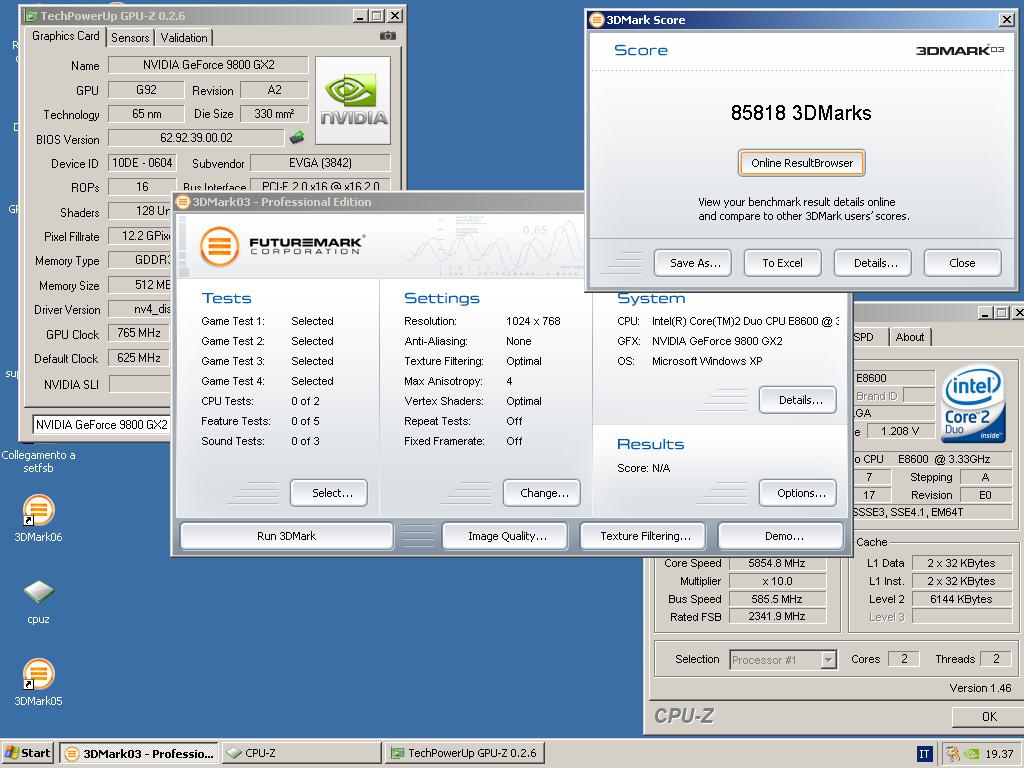Click the BIOS save chip icon in GPU-Z

(297, 137)
